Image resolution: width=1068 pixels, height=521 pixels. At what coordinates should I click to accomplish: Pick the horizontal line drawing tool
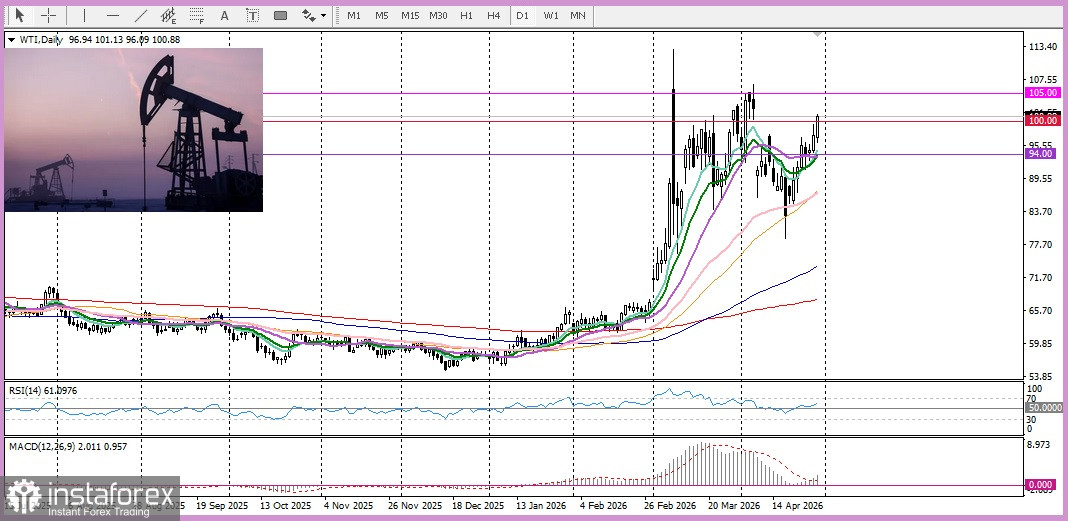tap(112, 15)
